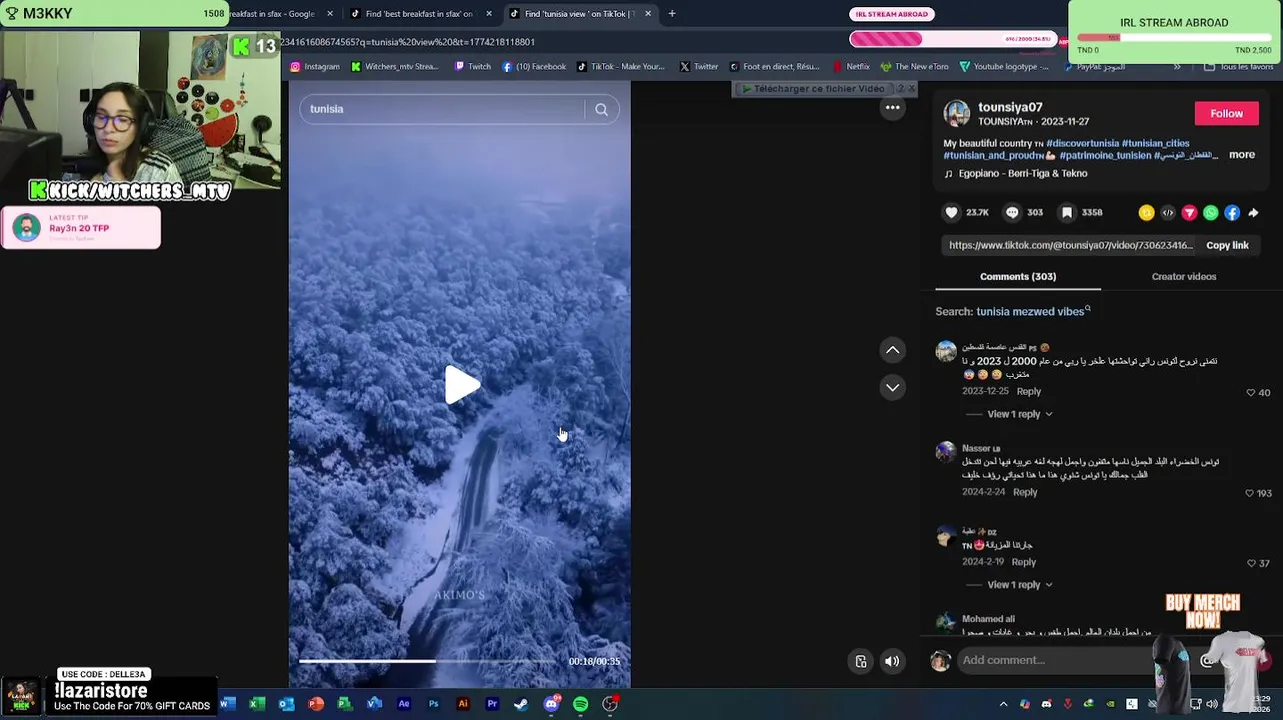Go to next video with down arrow
This screenshot has height=720, width=1283.
pos(892,387)
